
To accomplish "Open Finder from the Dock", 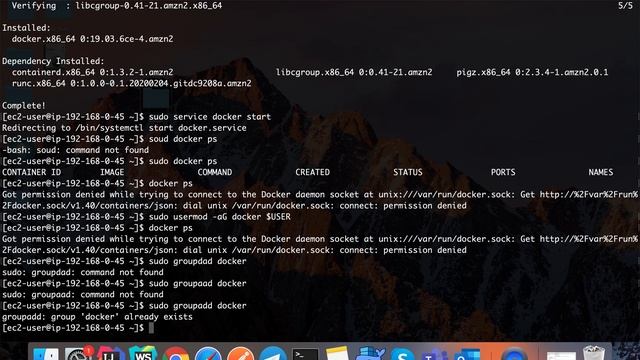I will [46, 354].
